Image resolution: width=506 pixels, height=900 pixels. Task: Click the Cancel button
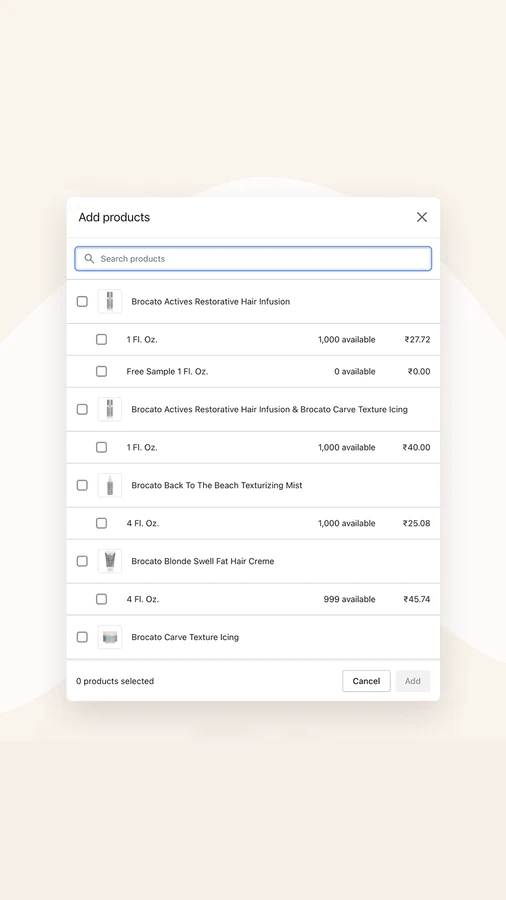click(x=366, y=681)
